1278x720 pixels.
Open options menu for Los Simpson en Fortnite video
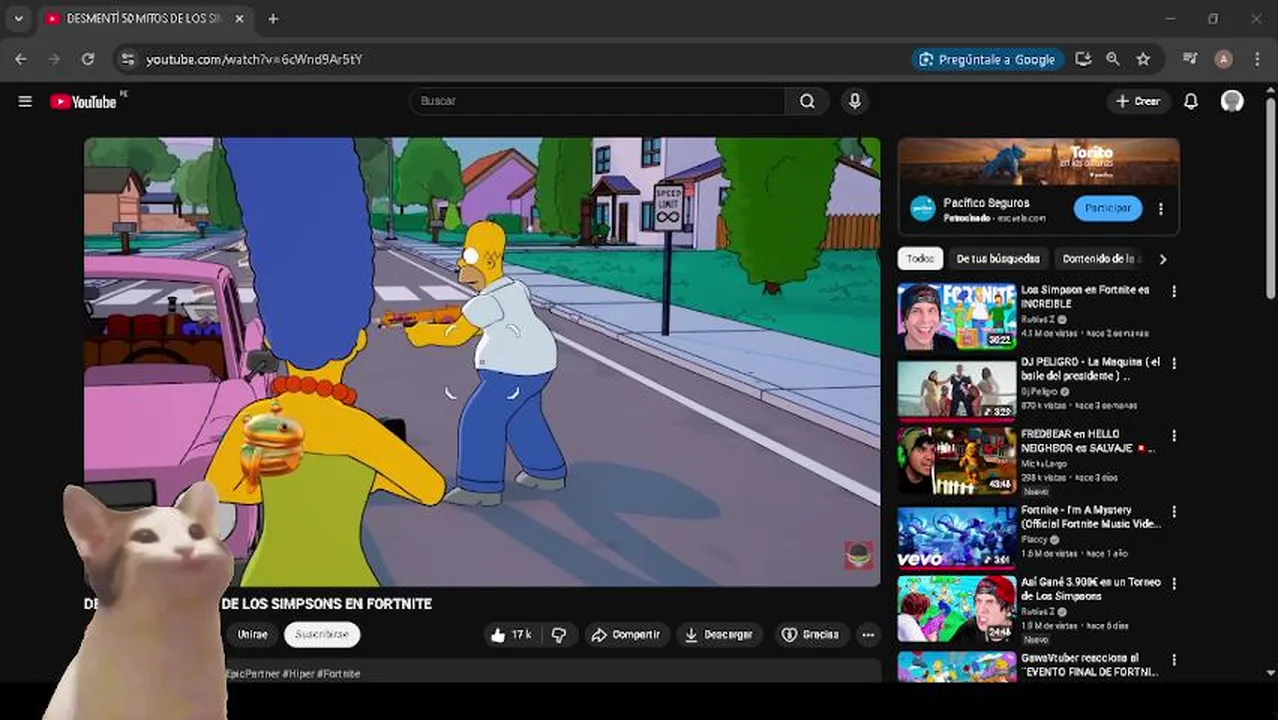click(x=1174, y=291)
